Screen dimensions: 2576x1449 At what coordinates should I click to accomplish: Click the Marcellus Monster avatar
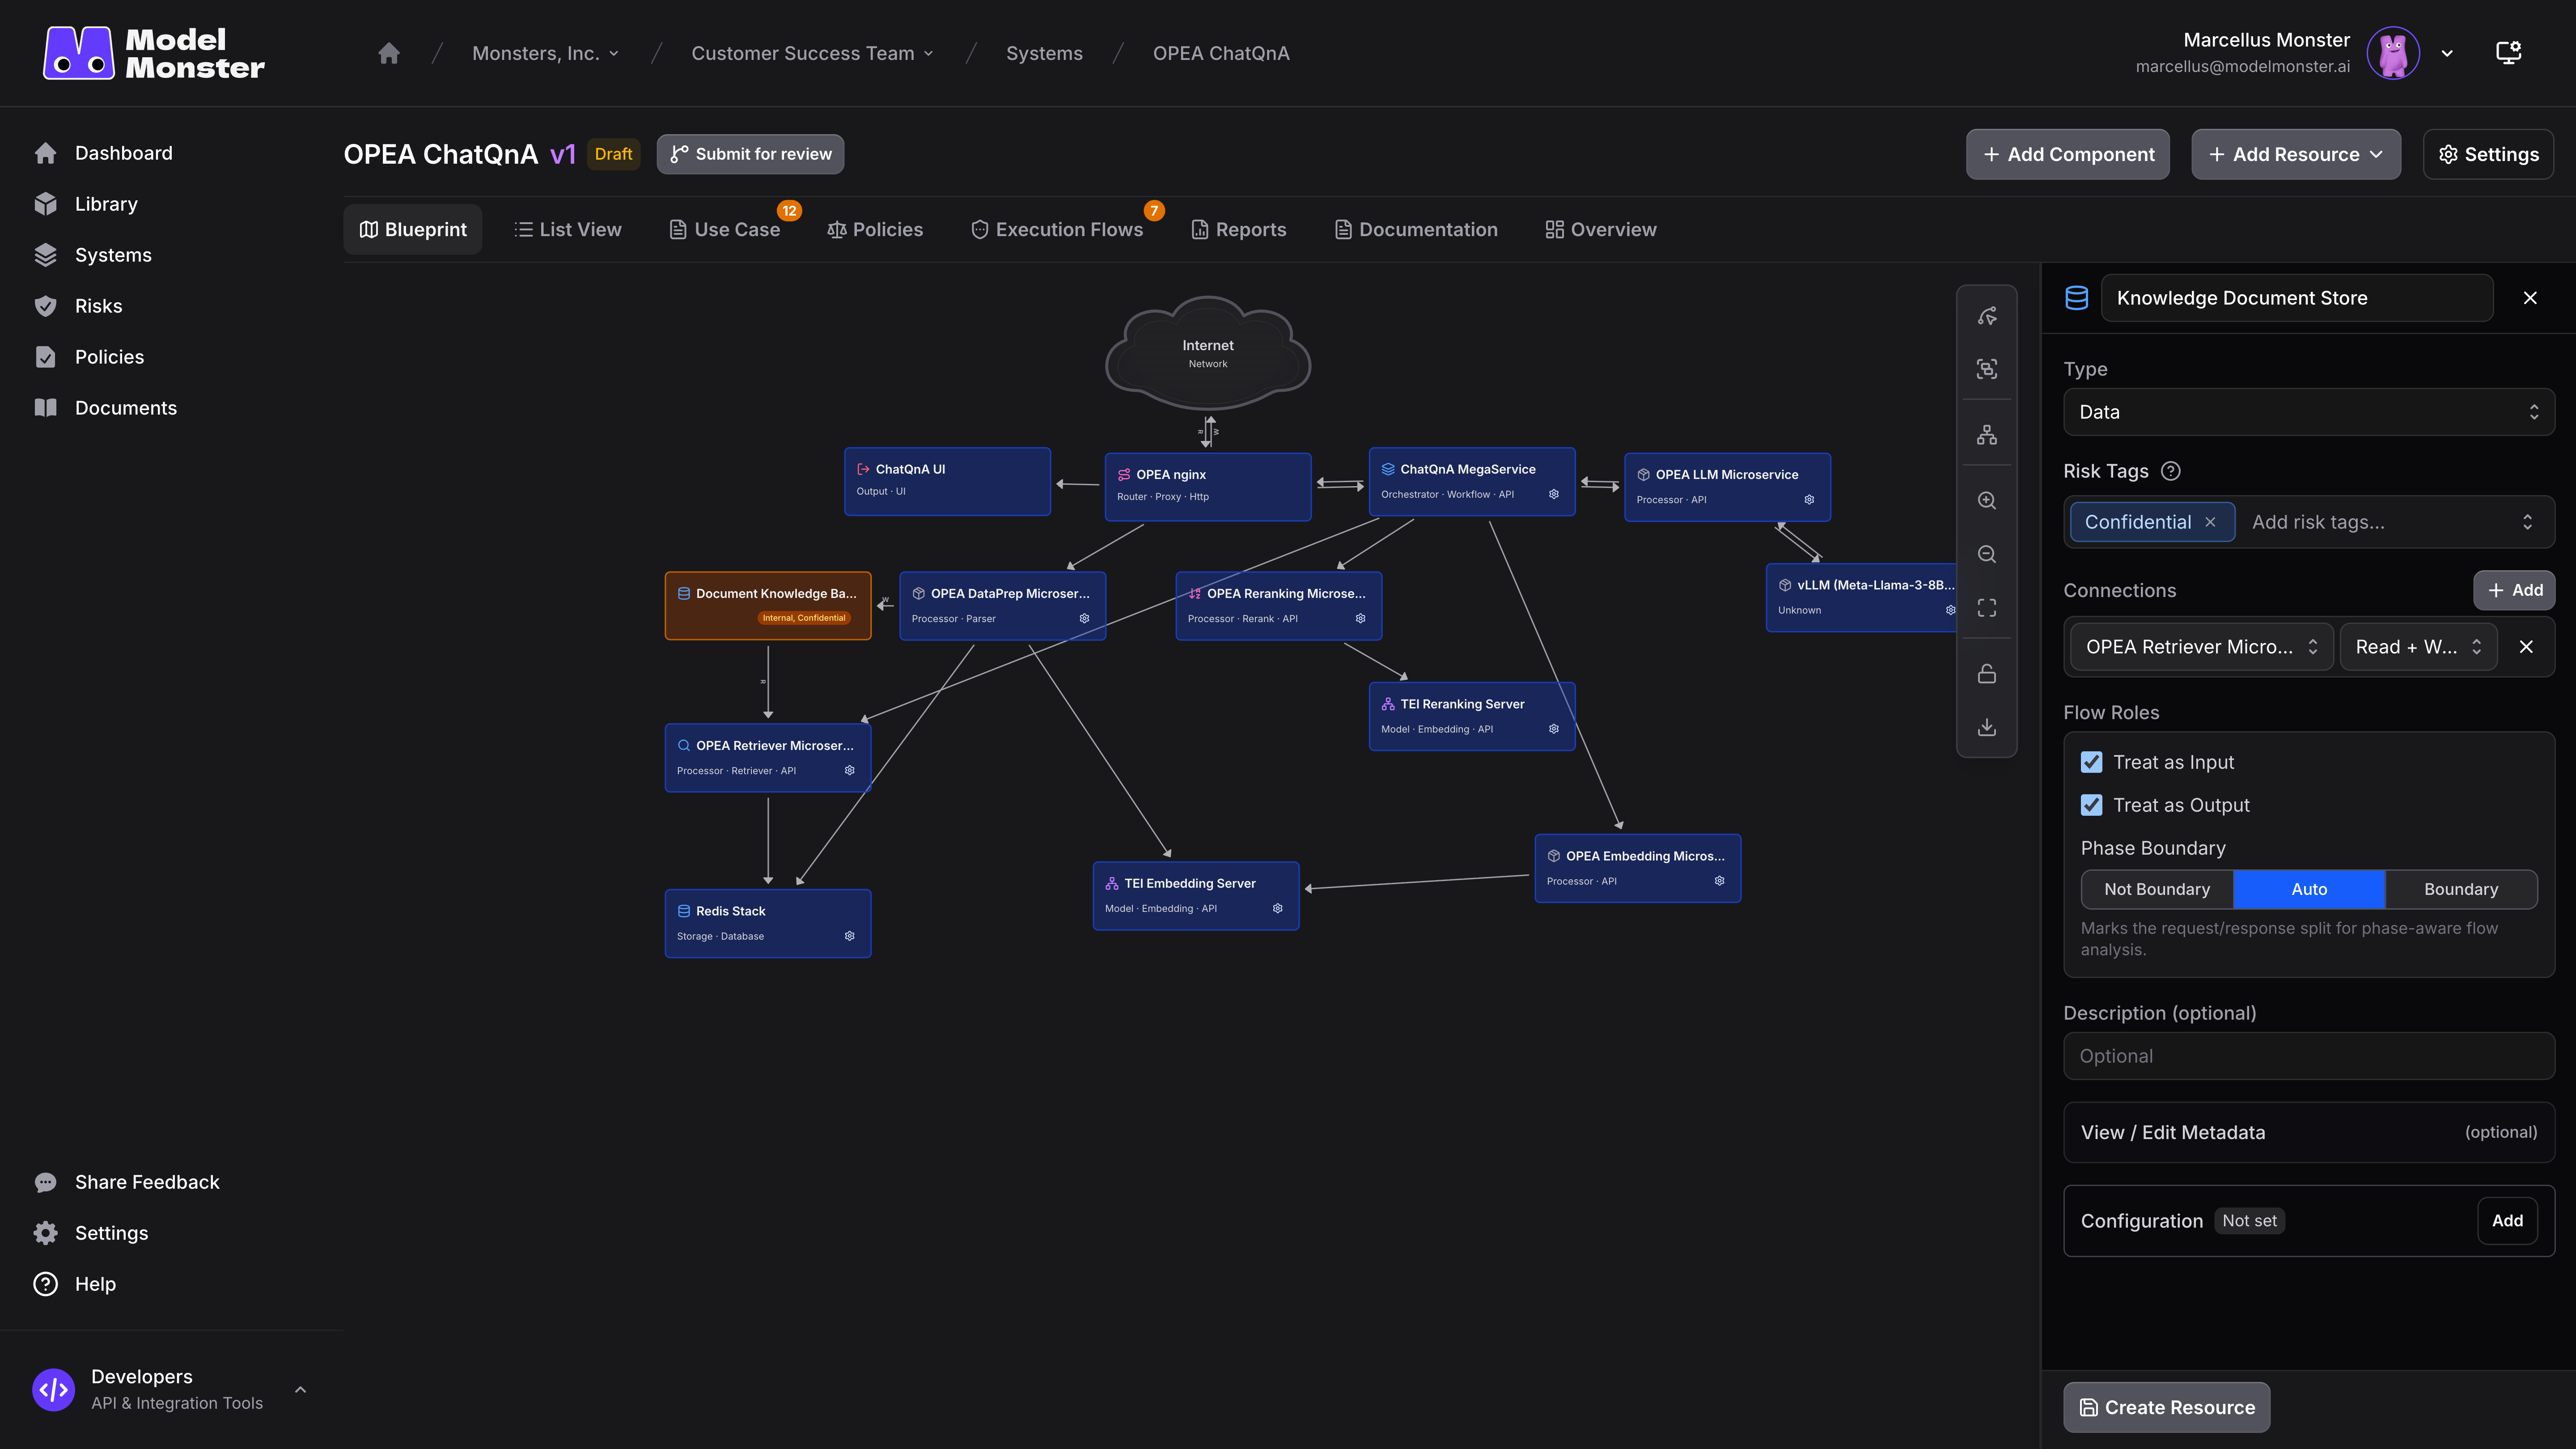click(x=2393, y=53)
